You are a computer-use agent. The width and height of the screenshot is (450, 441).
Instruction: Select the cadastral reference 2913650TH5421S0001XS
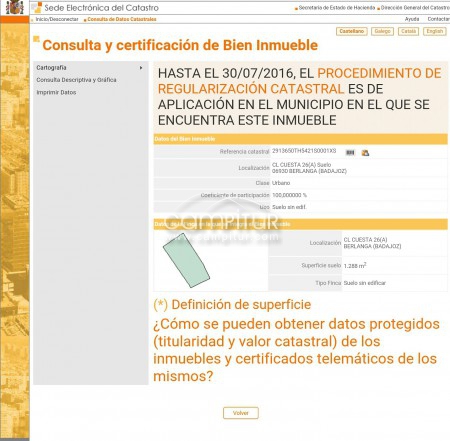304,151
